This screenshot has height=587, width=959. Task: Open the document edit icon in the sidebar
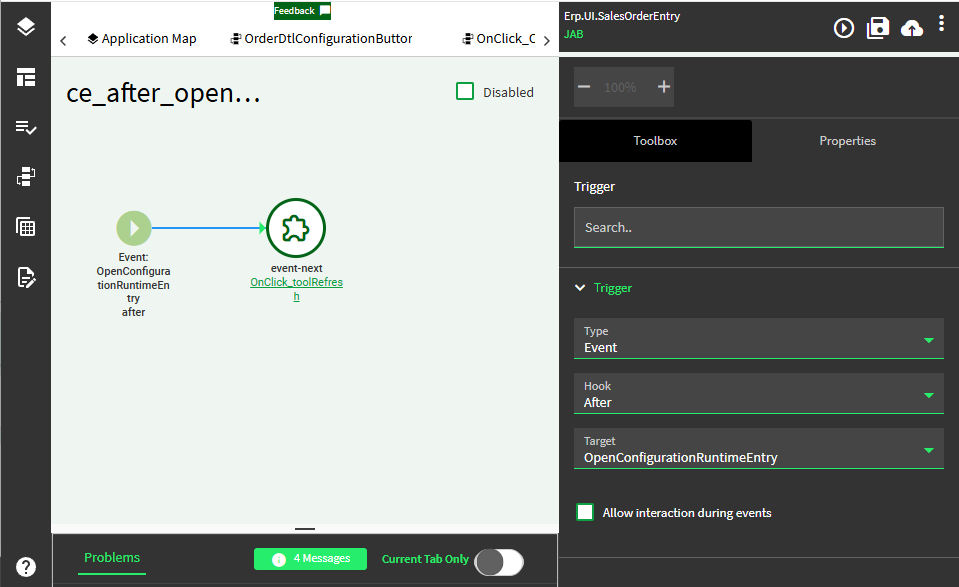click(26, 277)
